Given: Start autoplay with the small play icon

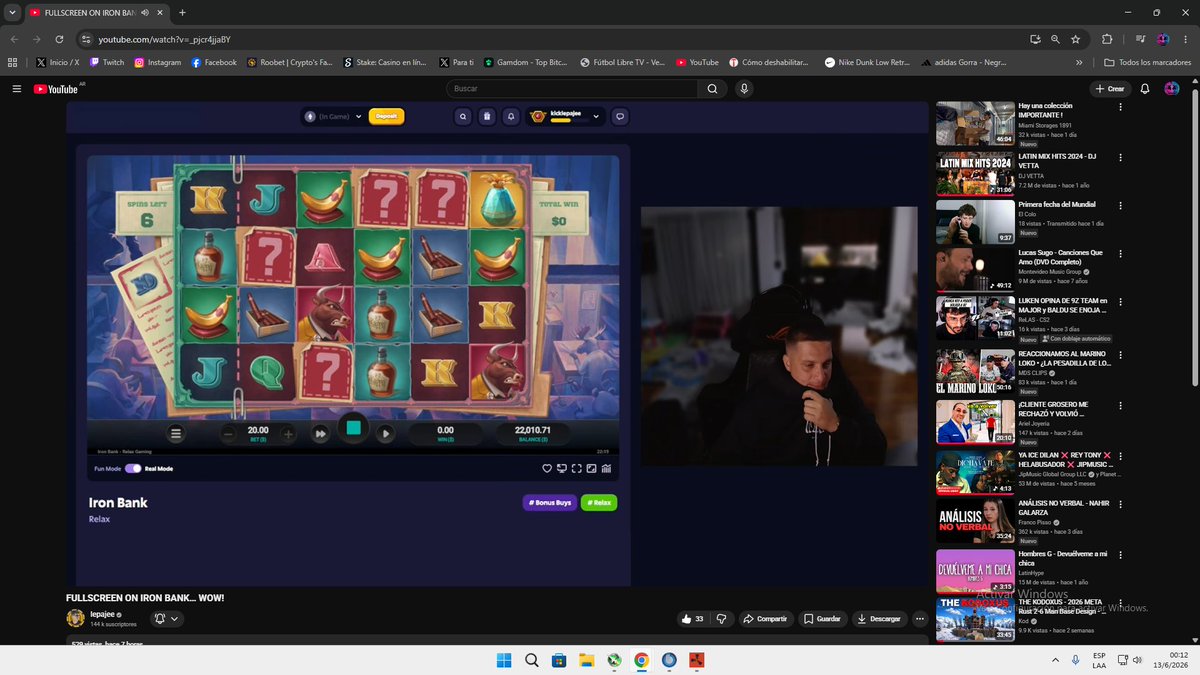Looking at the screenshot, I should (386, 434).
